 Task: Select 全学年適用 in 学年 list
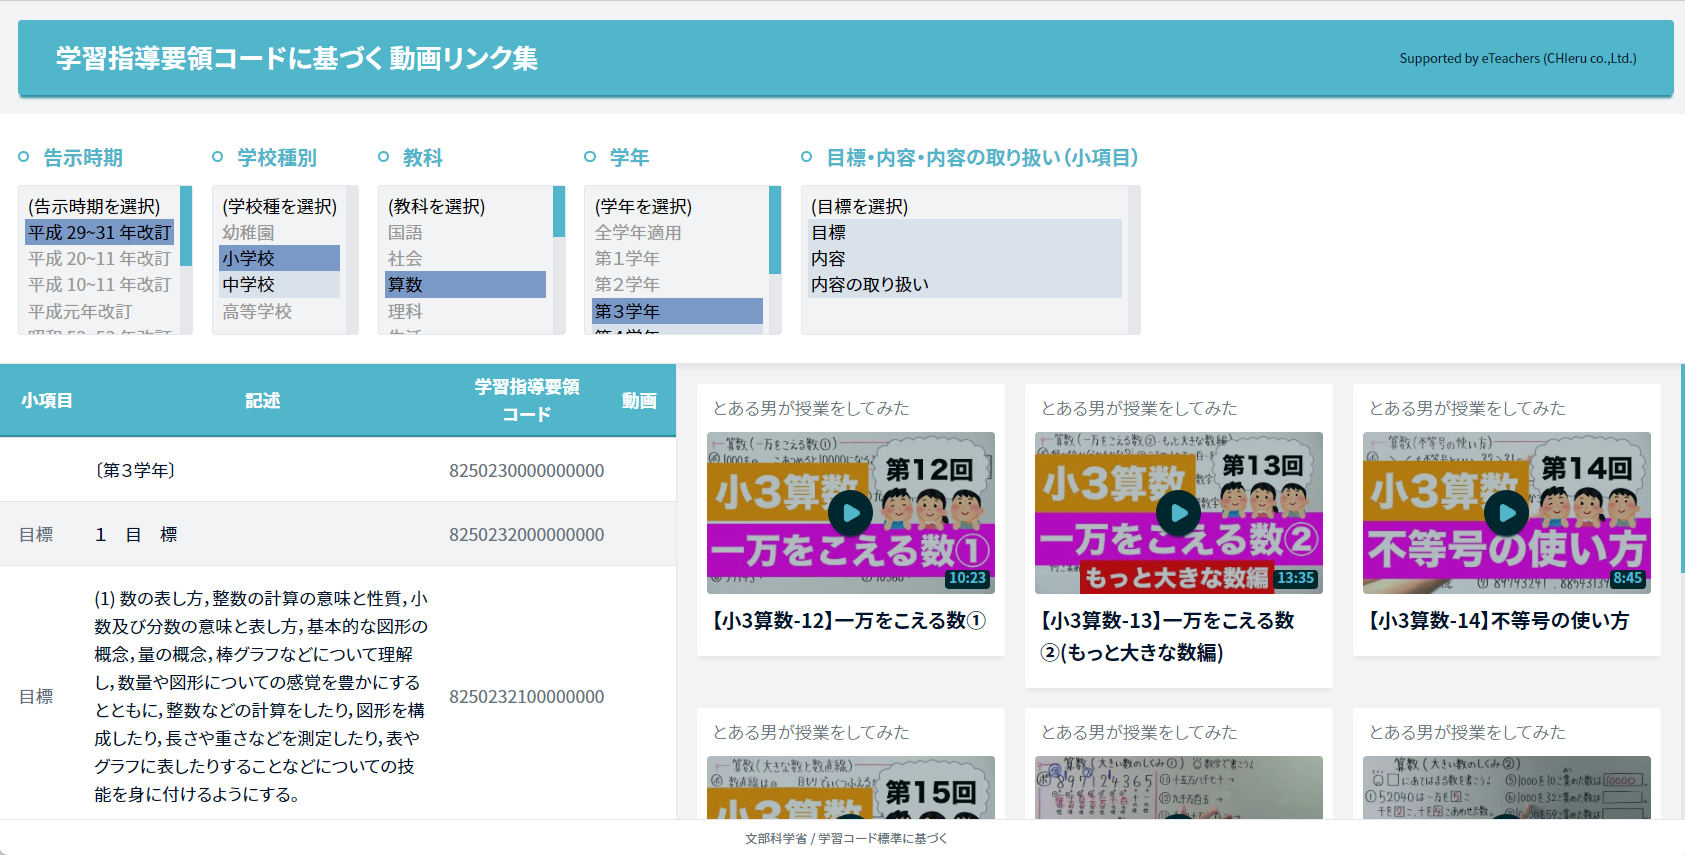click(677, 232)
